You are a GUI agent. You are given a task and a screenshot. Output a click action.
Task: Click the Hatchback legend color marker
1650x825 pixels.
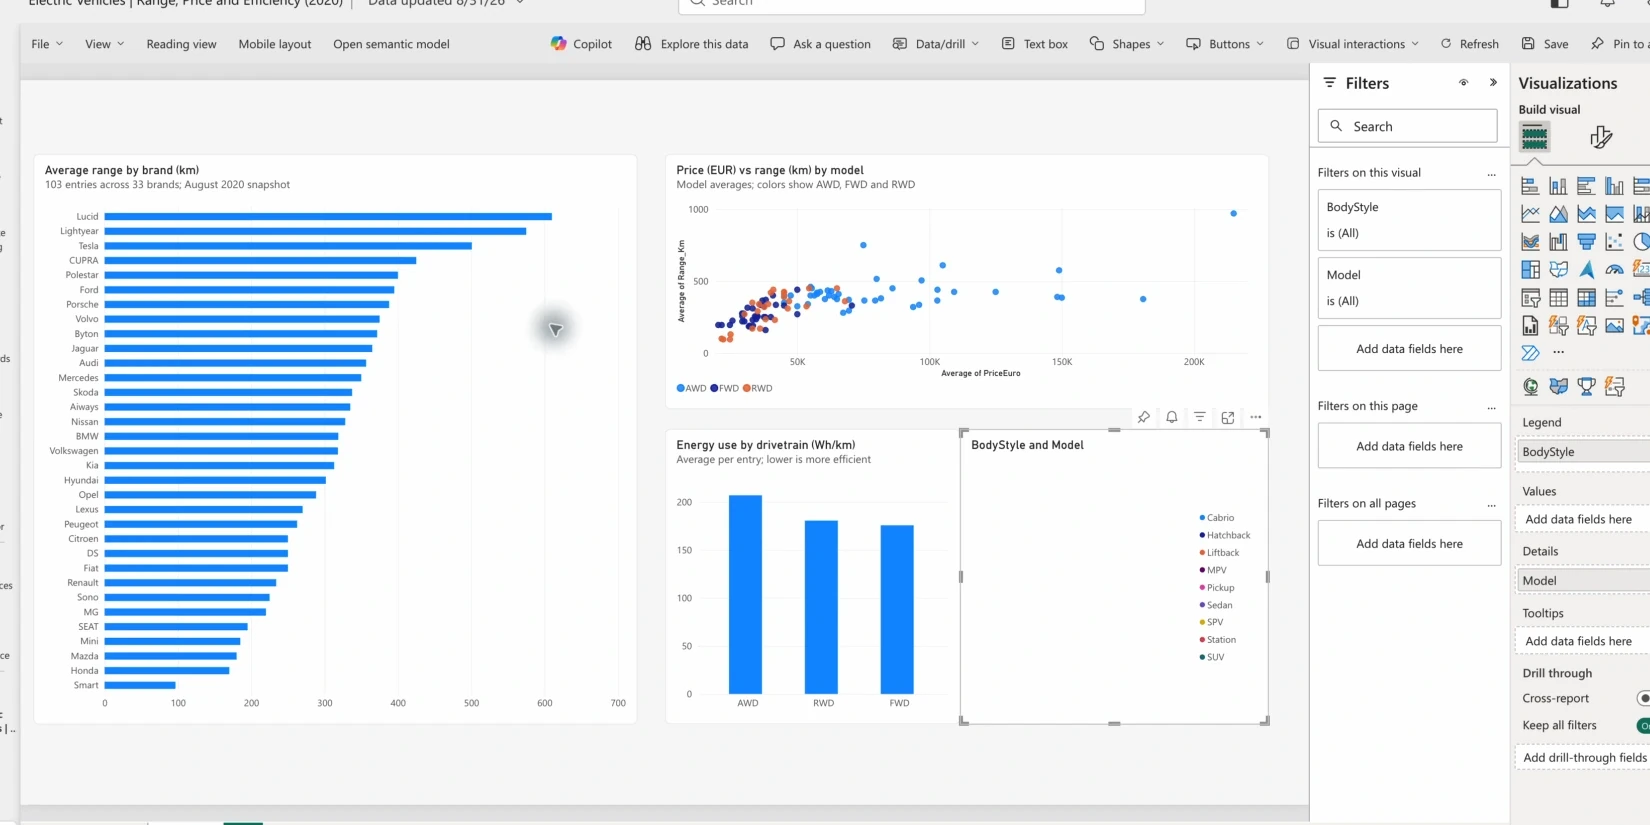point(1202,535)
